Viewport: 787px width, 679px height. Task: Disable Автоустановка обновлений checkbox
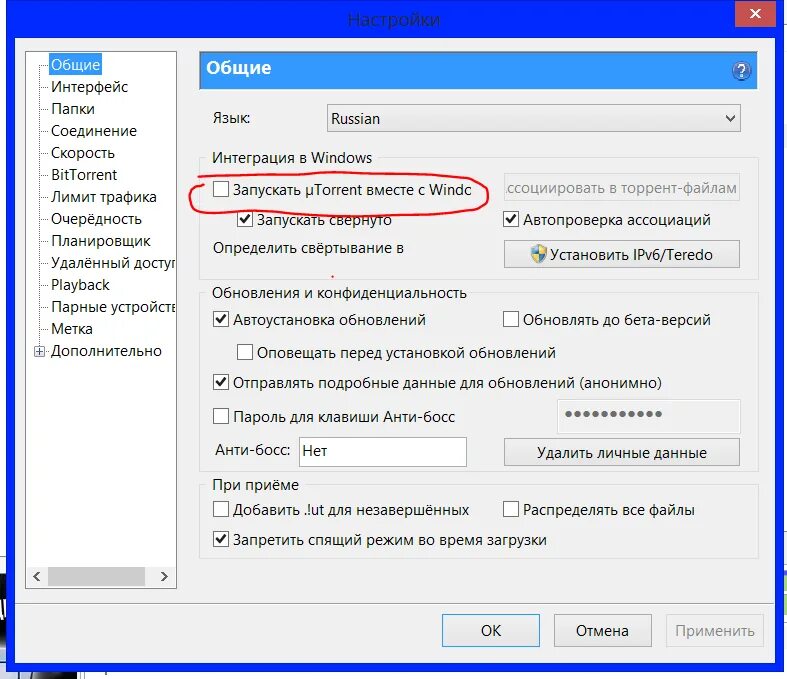tap(221, 319)
